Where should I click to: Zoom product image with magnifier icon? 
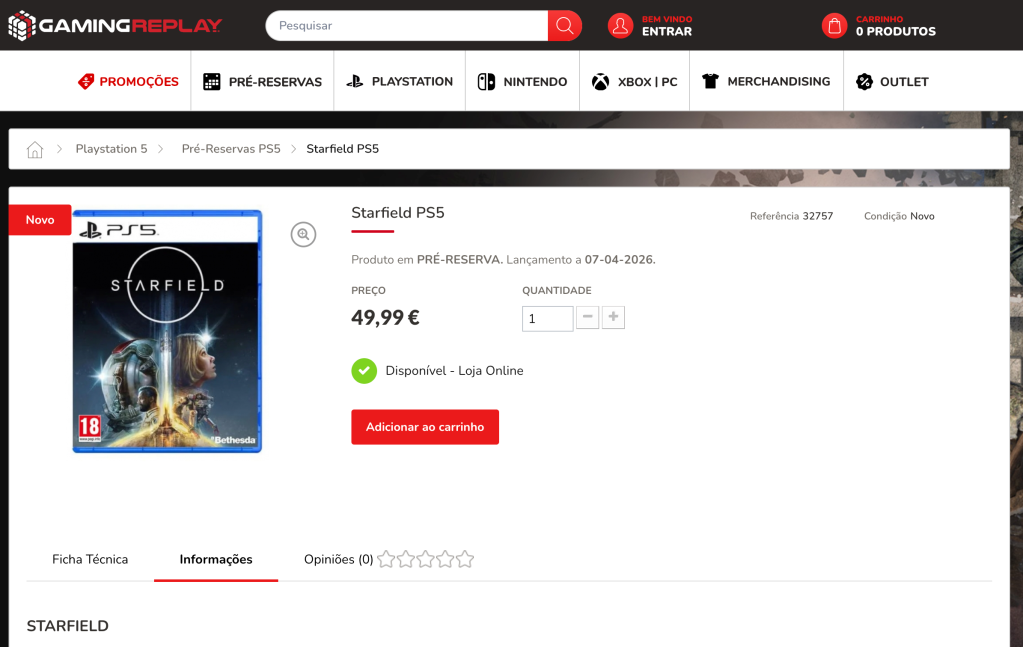[x=303, y=234]
